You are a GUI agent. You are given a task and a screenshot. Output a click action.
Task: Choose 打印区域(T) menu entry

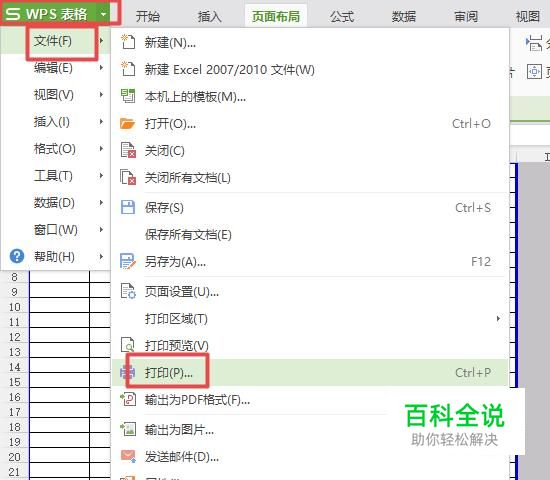(310, 319)
